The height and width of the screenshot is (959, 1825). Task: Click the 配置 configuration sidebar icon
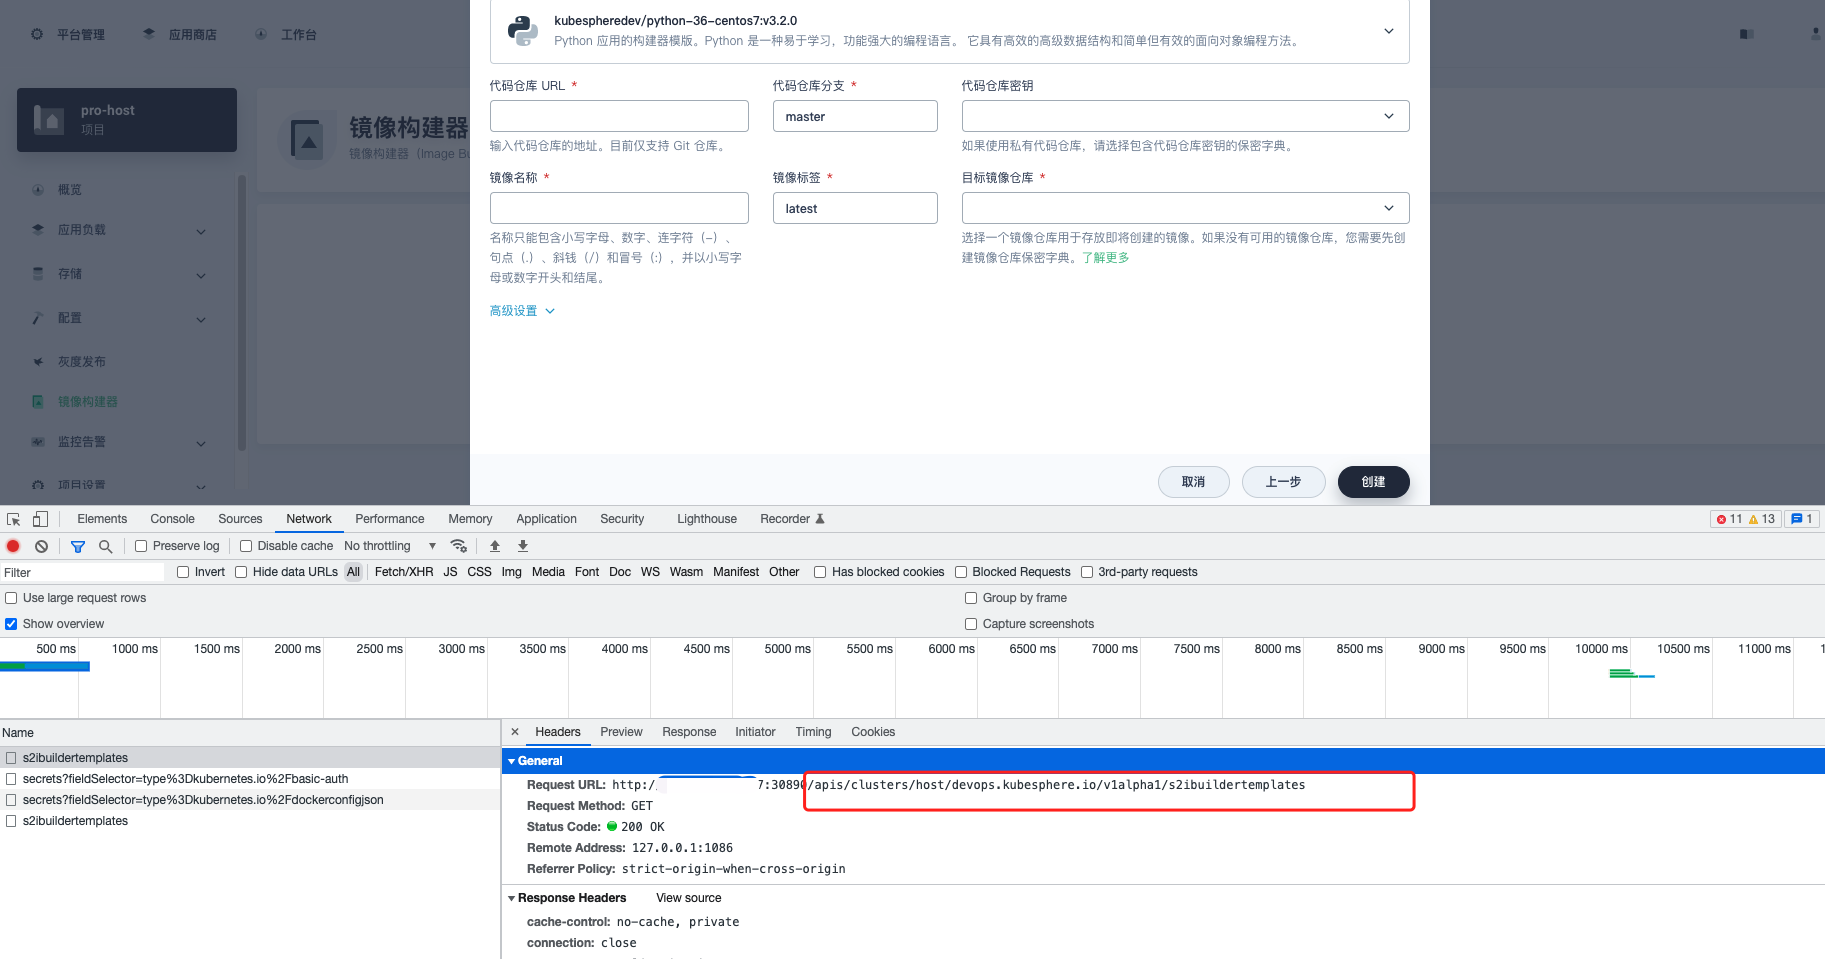(38, 318)
